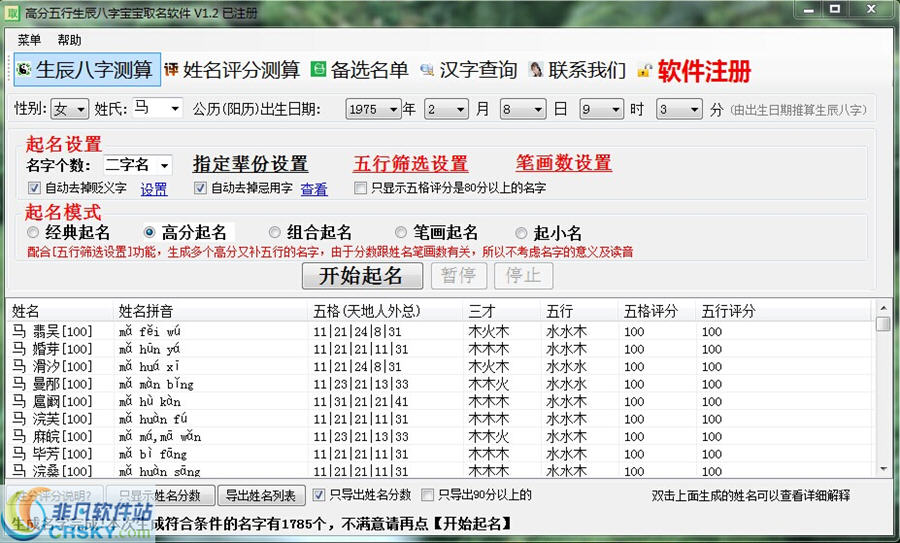Image resolution: width=900 pixels, height=543 pixels.
Task: Expand the 姓氏 surname dropdown
Action: click(174, 108)
